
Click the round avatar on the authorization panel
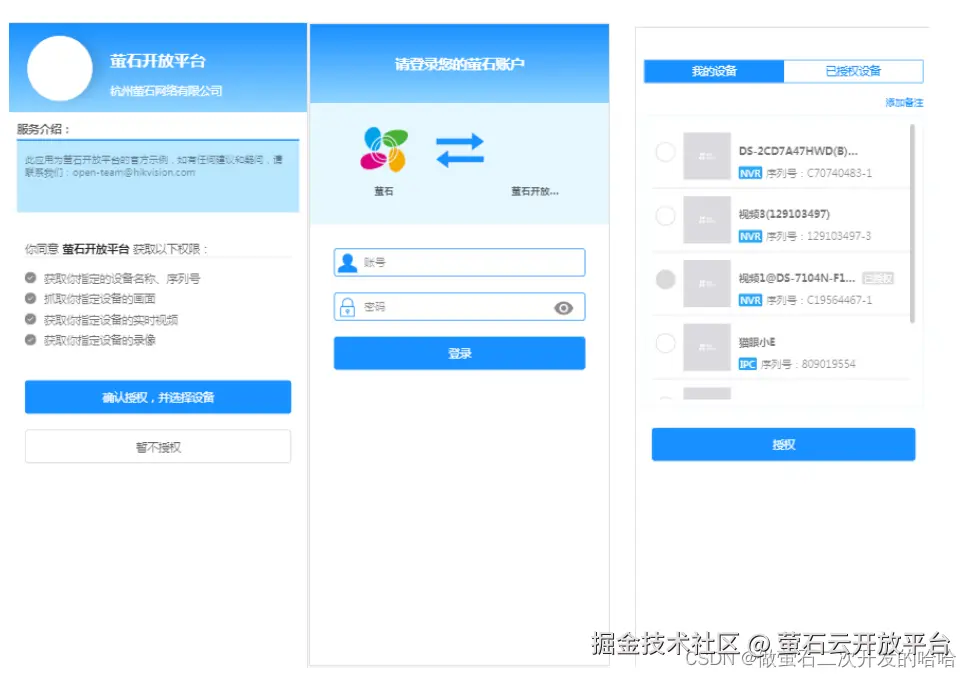point(60,68)
